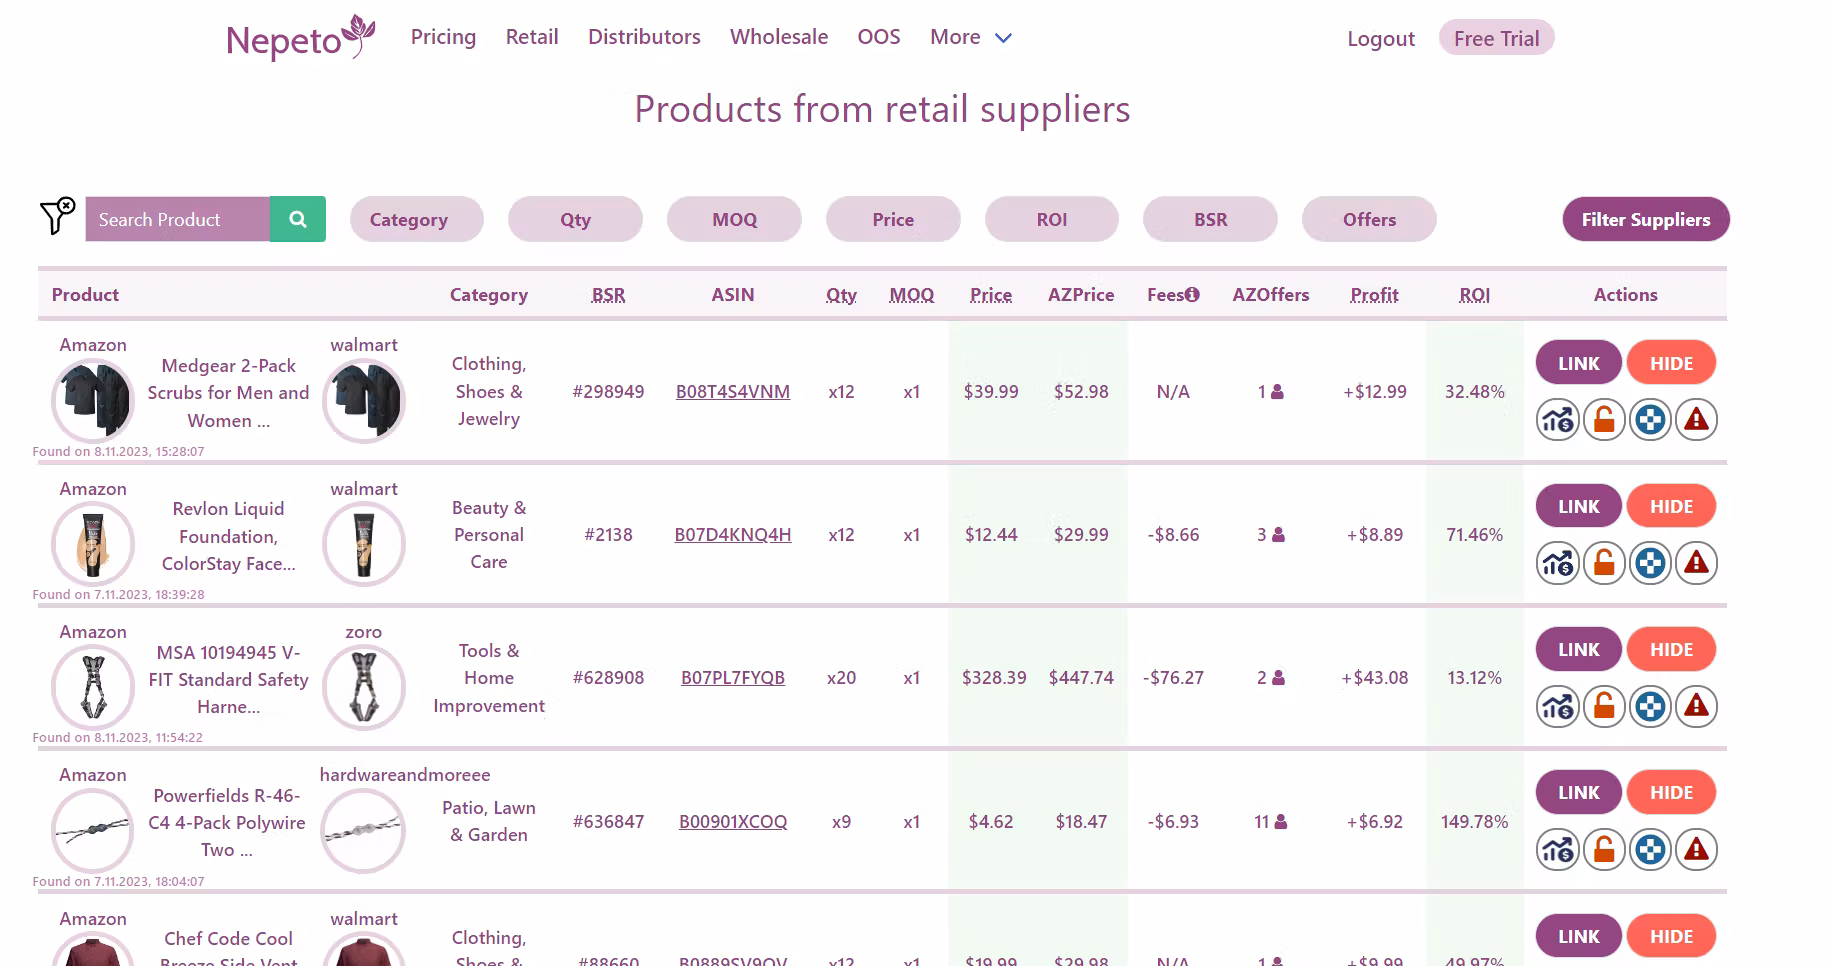Open the Offers filter dropdown
The width and height of the screenshot is (1832, 966).
click(1369, 219)
